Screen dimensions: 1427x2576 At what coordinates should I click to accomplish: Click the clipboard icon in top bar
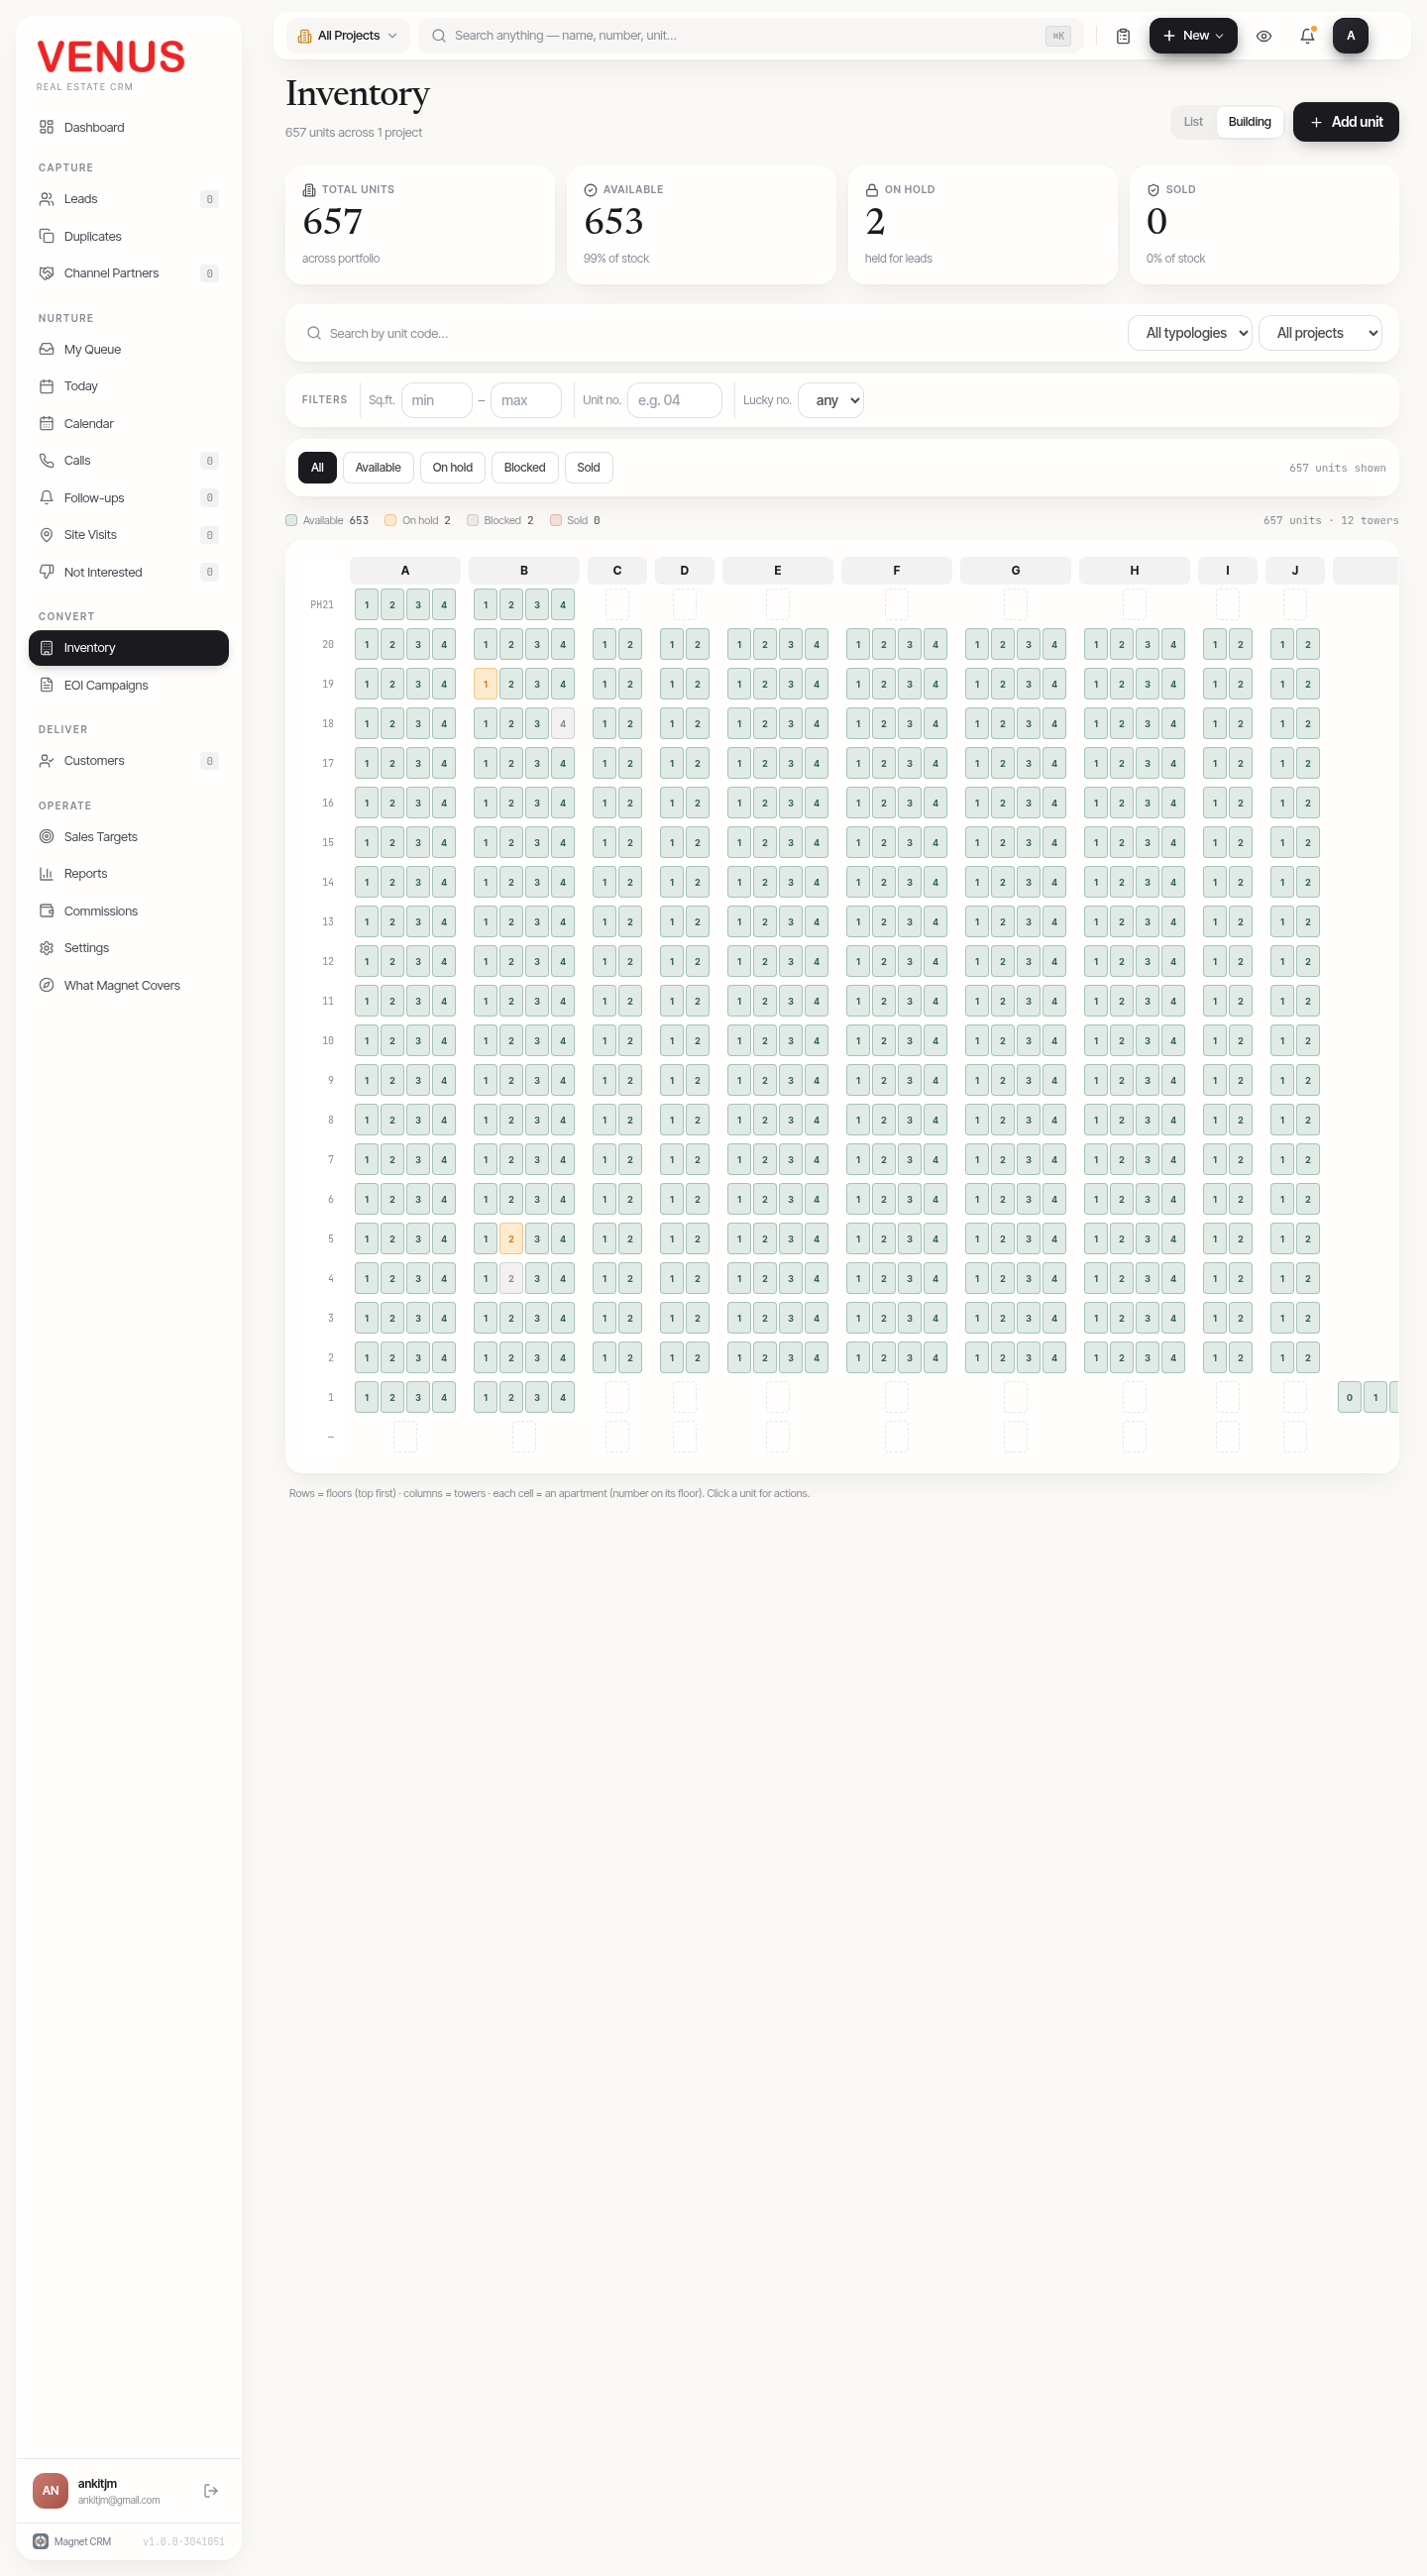tap(1123, 36)
